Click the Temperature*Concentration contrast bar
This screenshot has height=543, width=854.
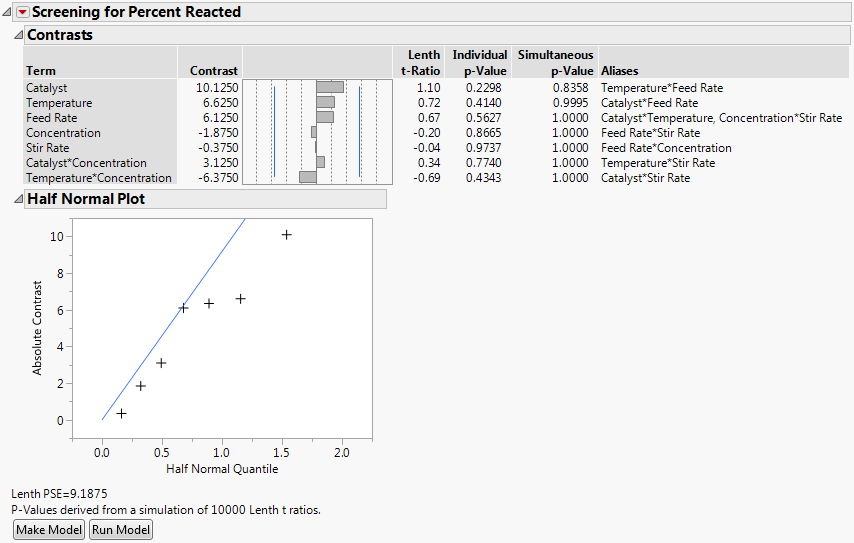(x=308, y=177)
